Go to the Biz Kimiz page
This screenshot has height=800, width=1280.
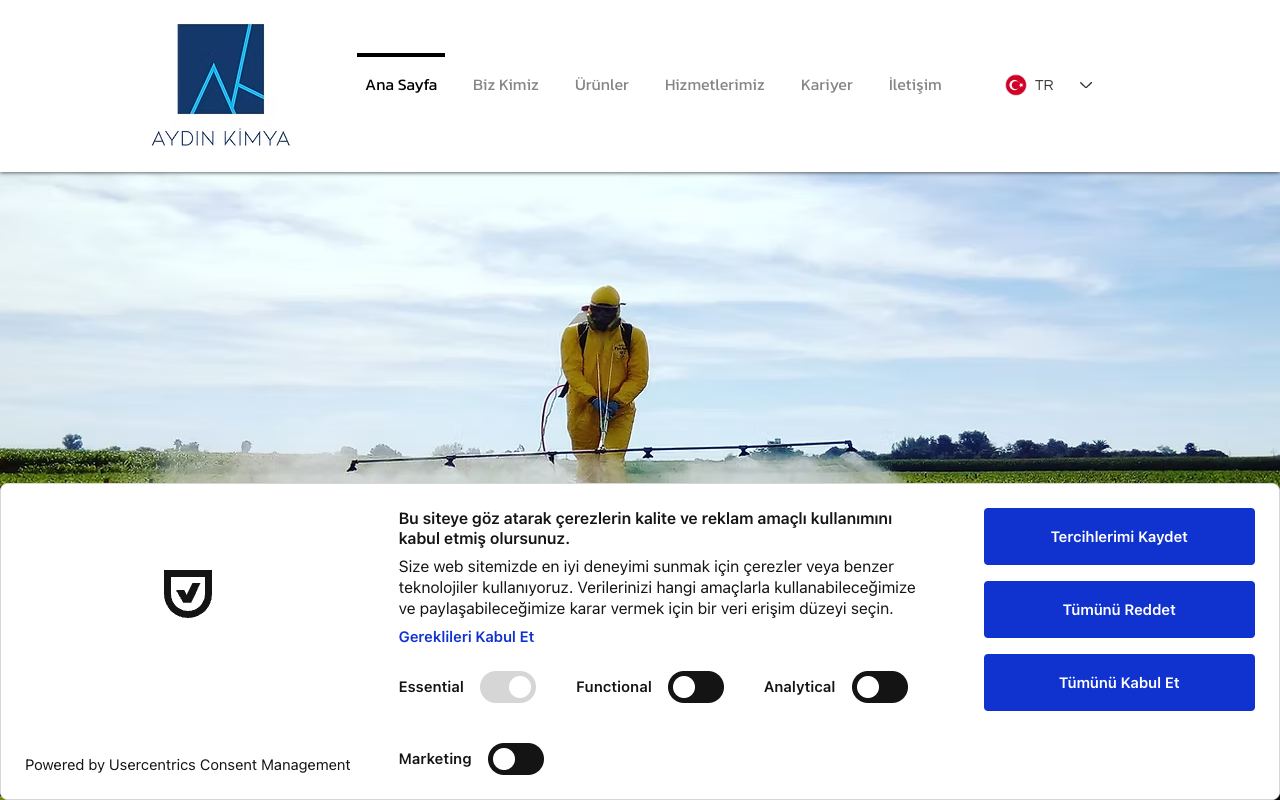[506, 85]
